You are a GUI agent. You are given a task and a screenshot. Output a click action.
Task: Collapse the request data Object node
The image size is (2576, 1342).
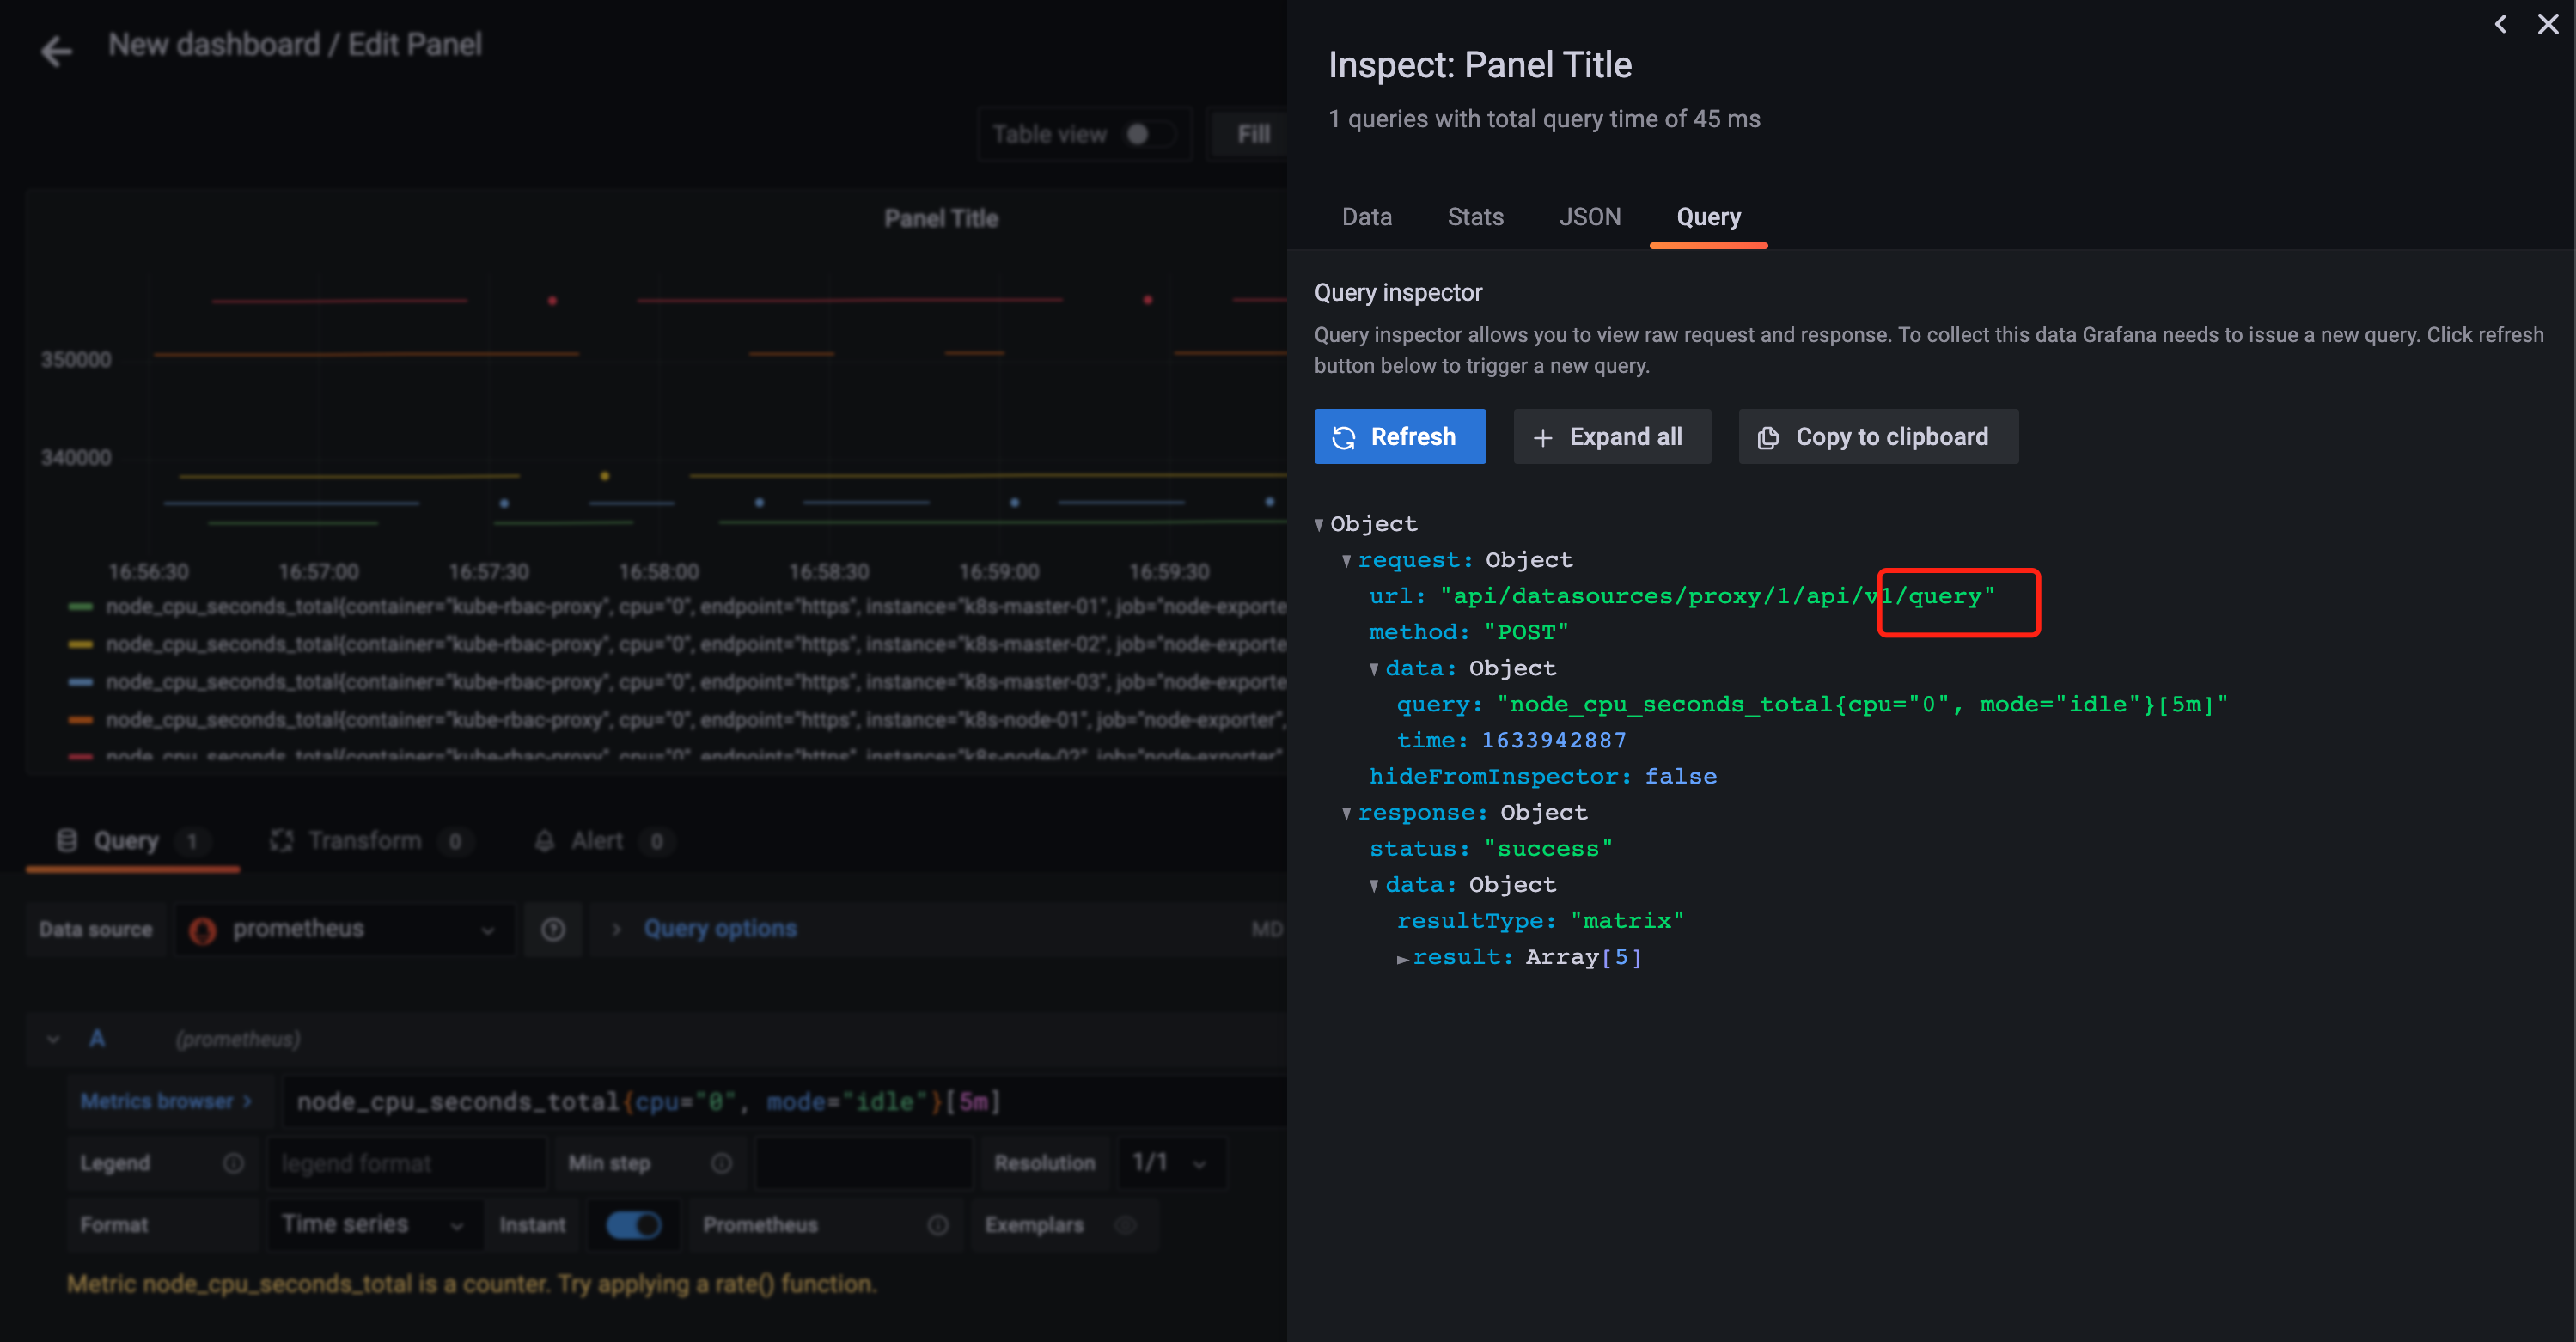pyautogui.click(x=1374, y=668)
